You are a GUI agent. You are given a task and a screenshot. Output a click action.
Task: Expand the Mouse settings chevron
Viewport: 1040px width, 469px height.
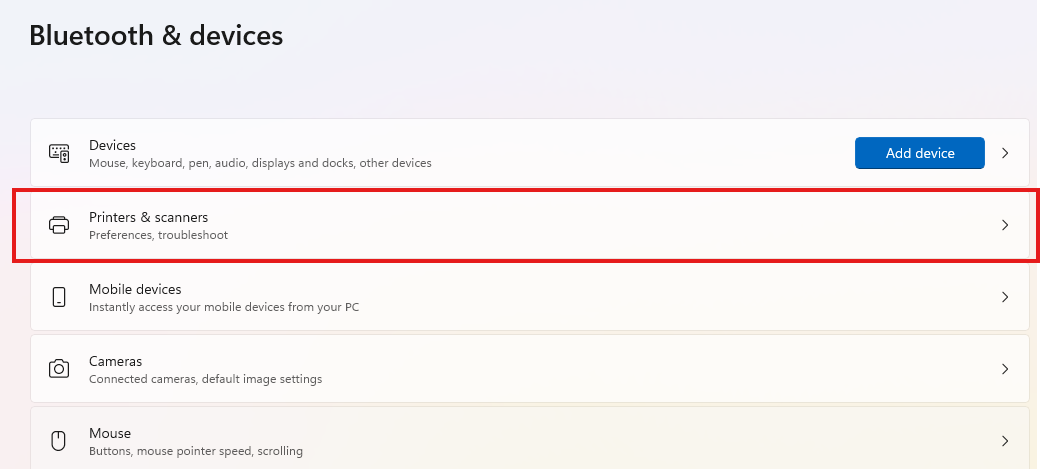point(1005,441)
